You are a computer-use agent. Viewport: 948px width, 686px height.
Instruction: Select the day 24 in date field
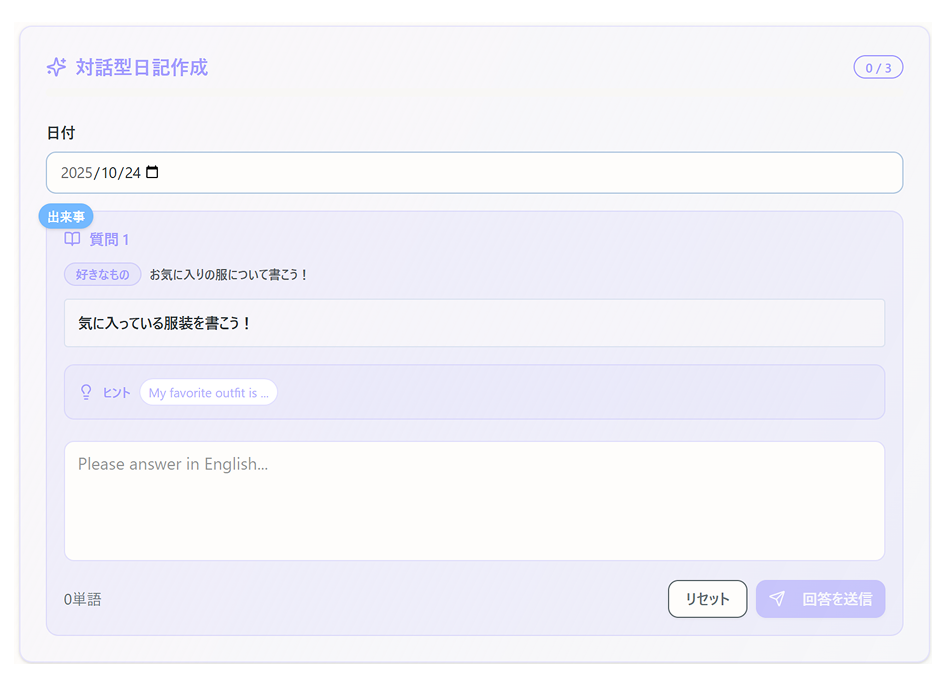(x=132, y=173)
